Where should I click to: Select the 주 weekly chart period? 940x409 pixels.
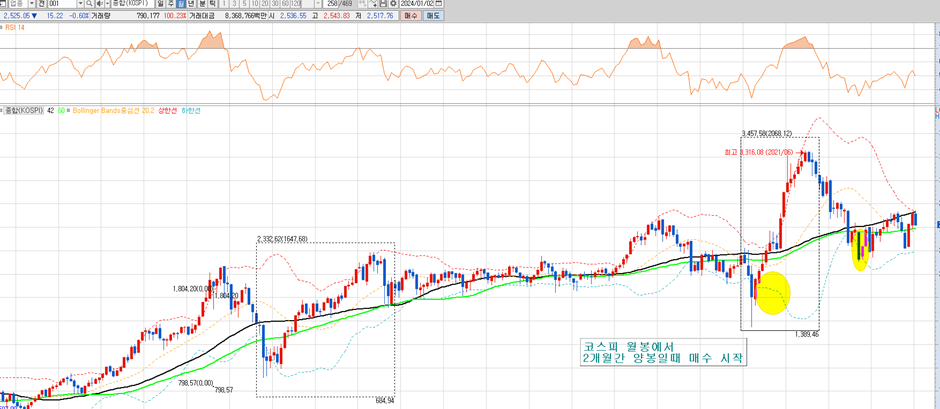[x=170, y=3]
